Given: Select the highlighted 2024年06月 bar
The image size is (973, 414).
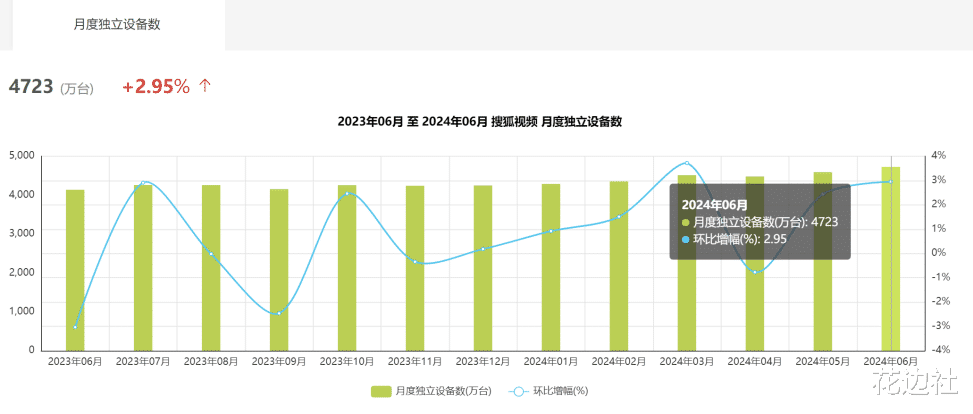Looking at the screenshot, I should coord(891,259).
